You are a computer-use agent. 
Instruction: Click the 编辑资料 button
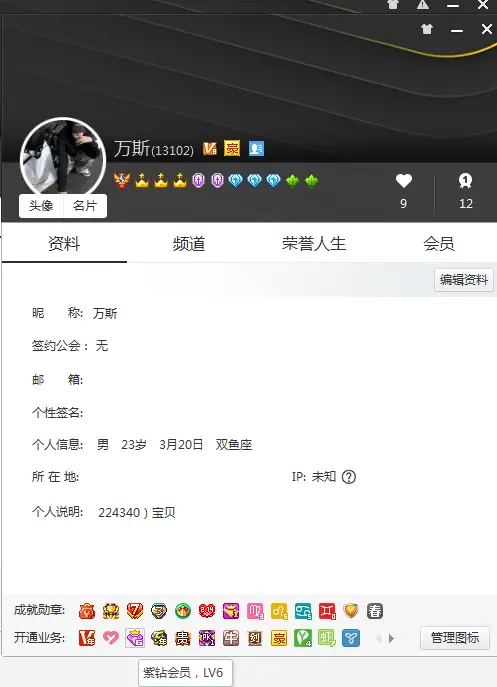[464, 280]
